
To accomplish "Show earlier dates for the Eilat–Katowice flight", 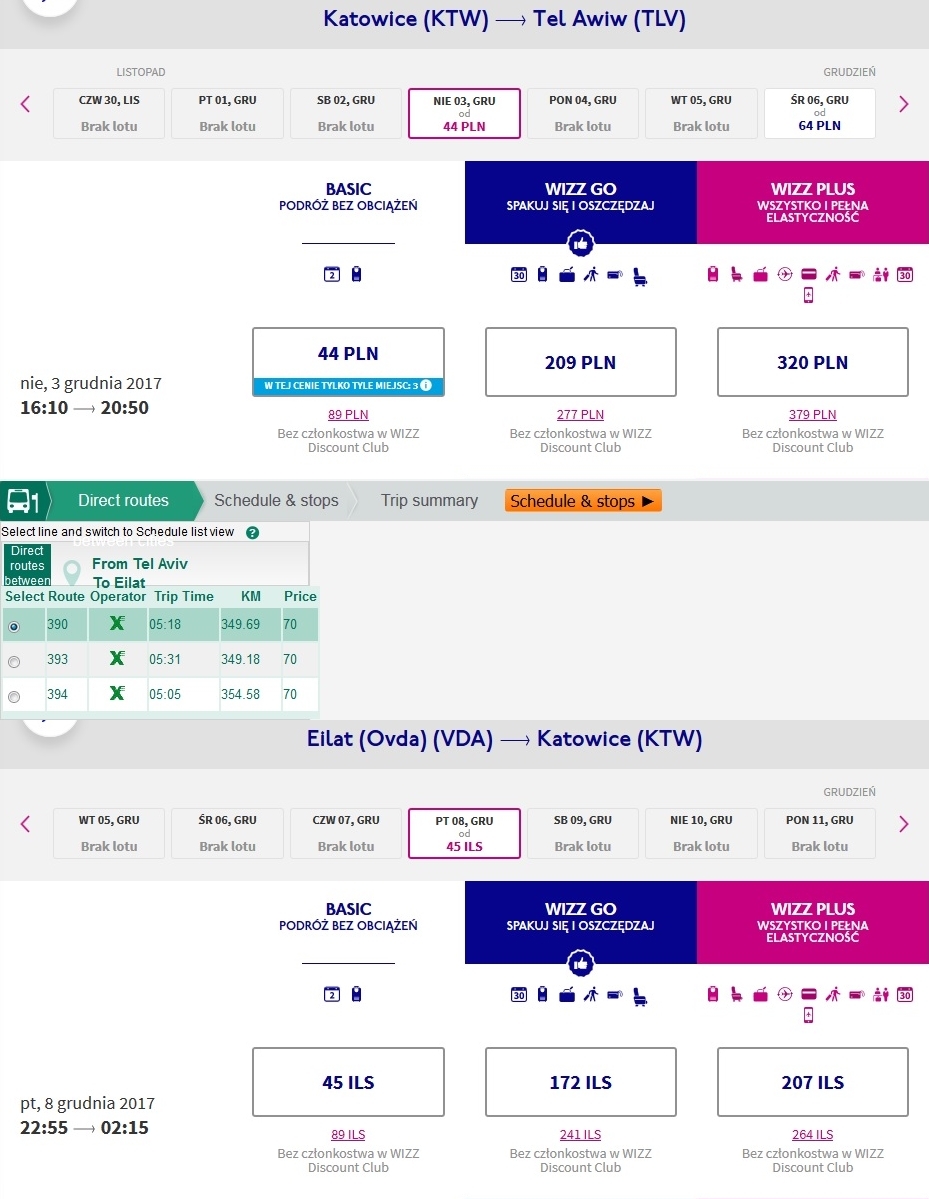I will tap(25, 824).
